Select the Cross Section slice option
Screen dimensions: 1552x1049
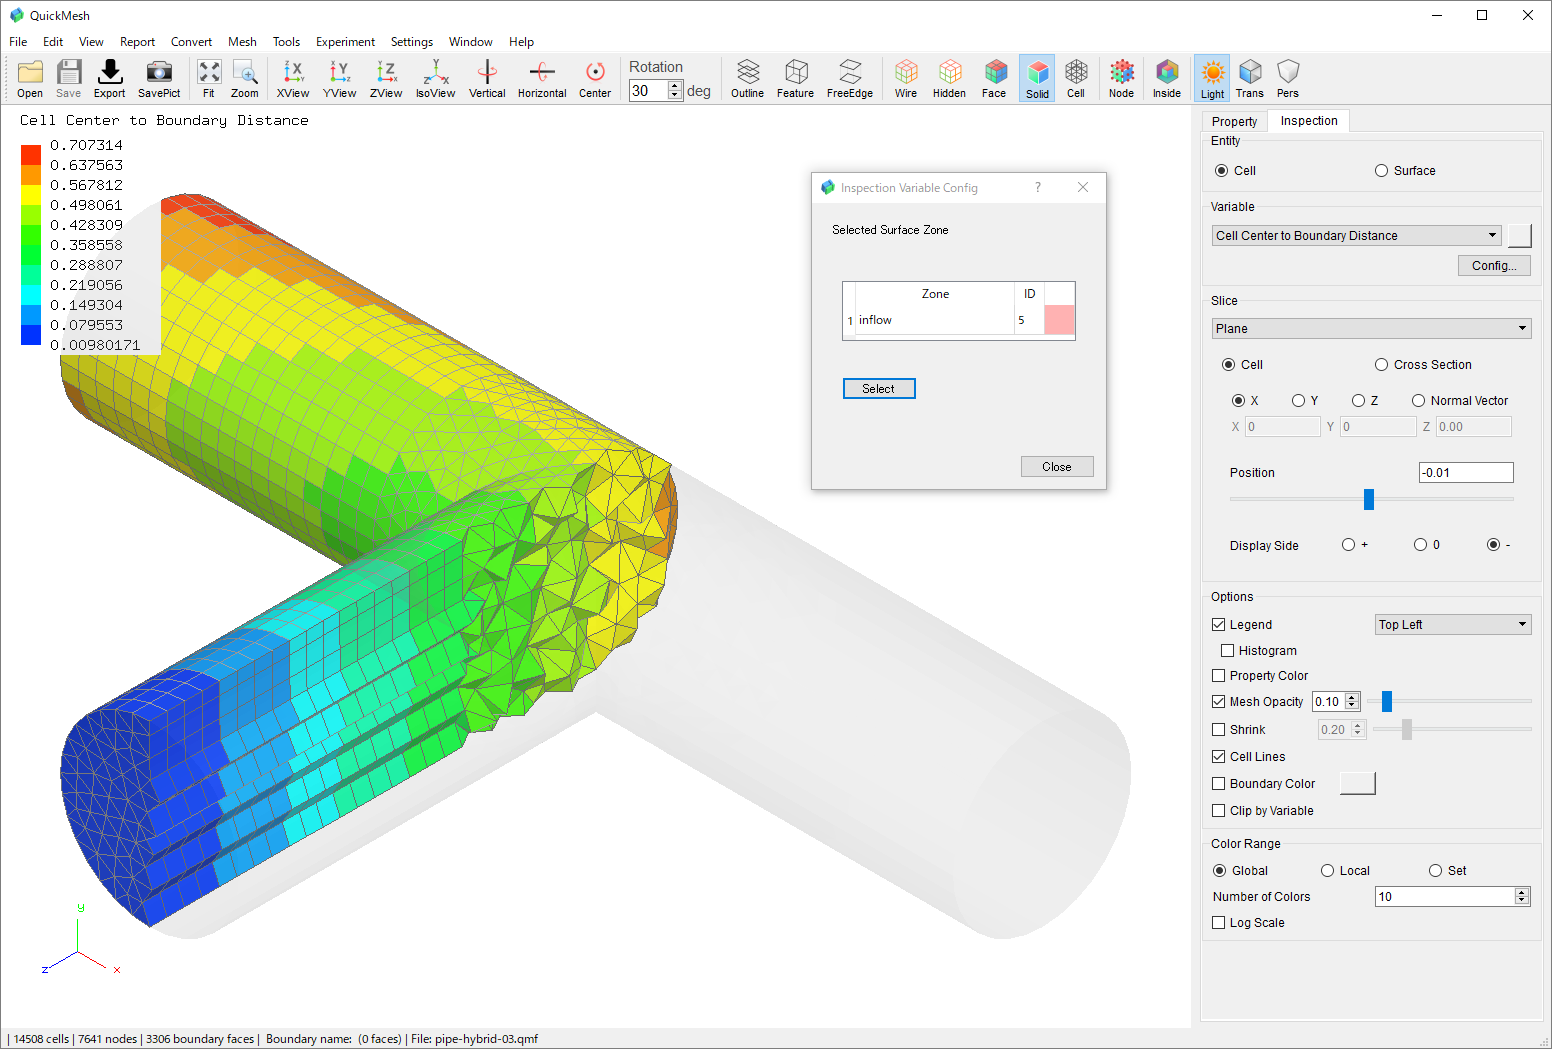pyautogui.click(x=1382, y=365)
